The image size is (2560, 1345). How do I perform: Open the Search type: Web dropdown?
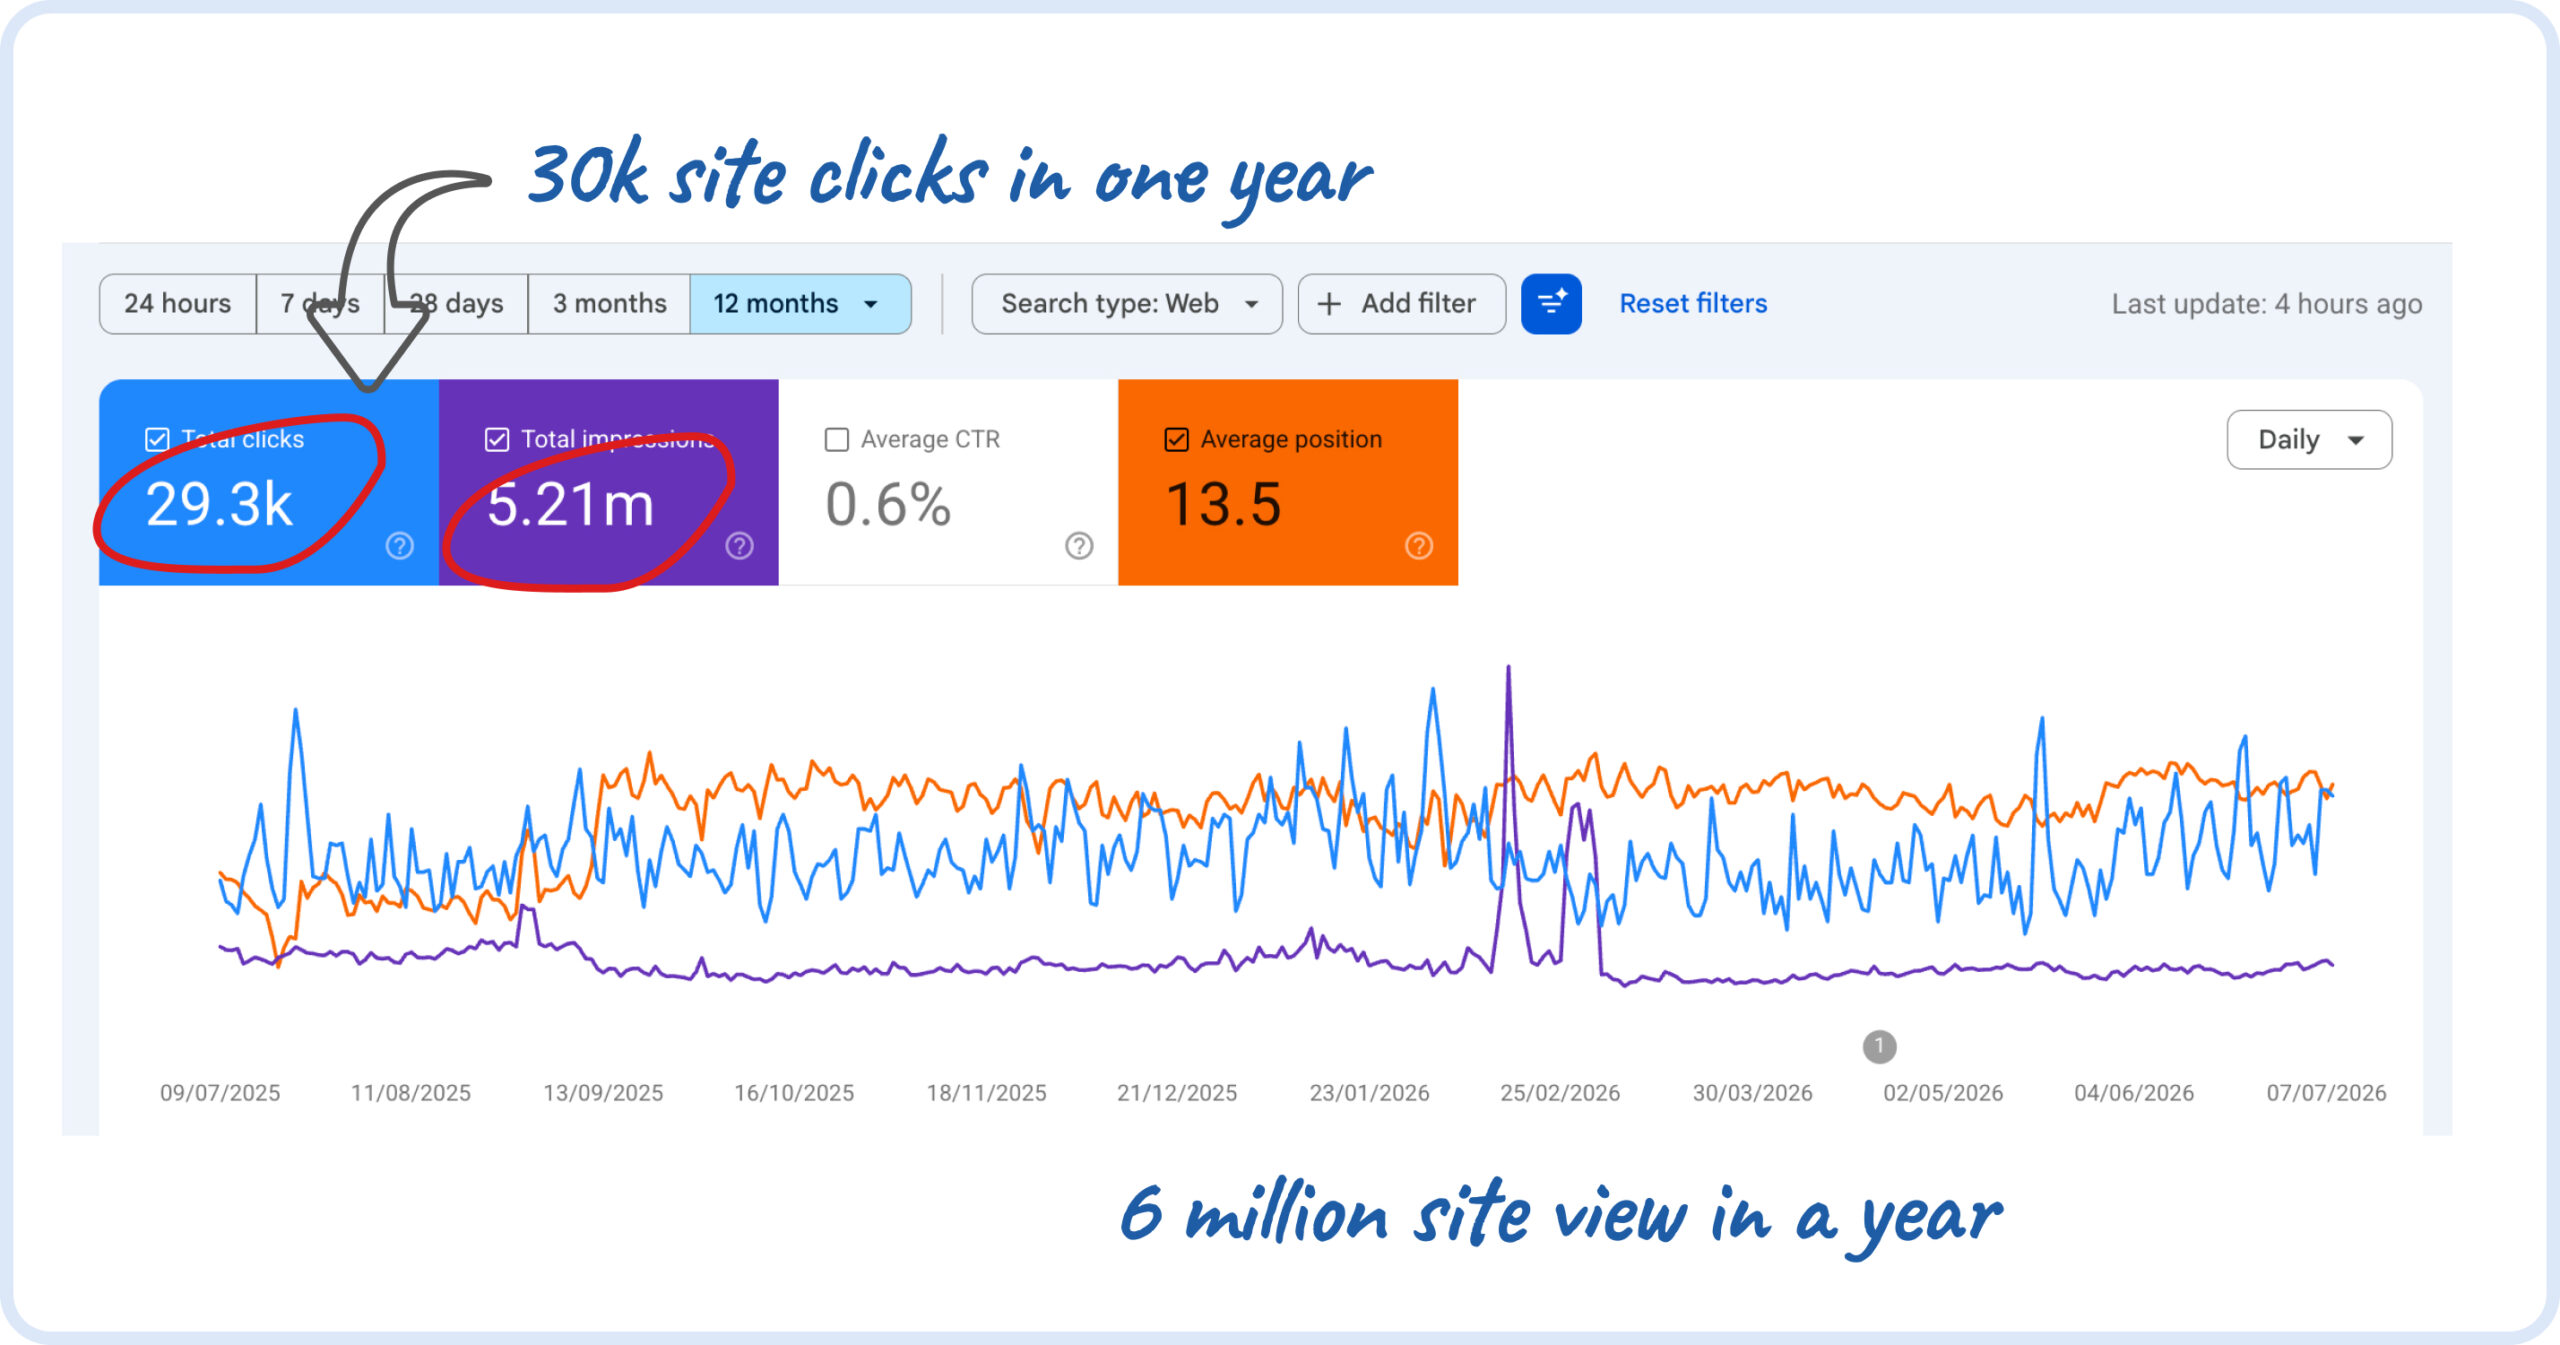tap(1127, 304)
